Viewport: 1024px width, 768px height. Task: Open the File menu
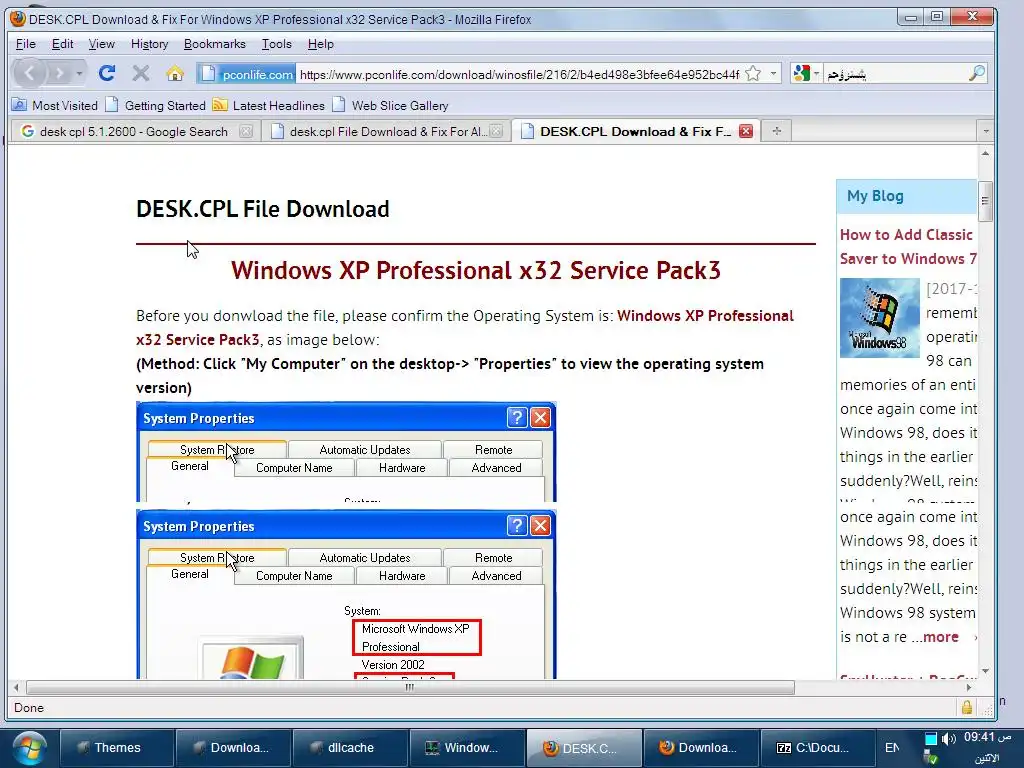(x=25, y=44)
